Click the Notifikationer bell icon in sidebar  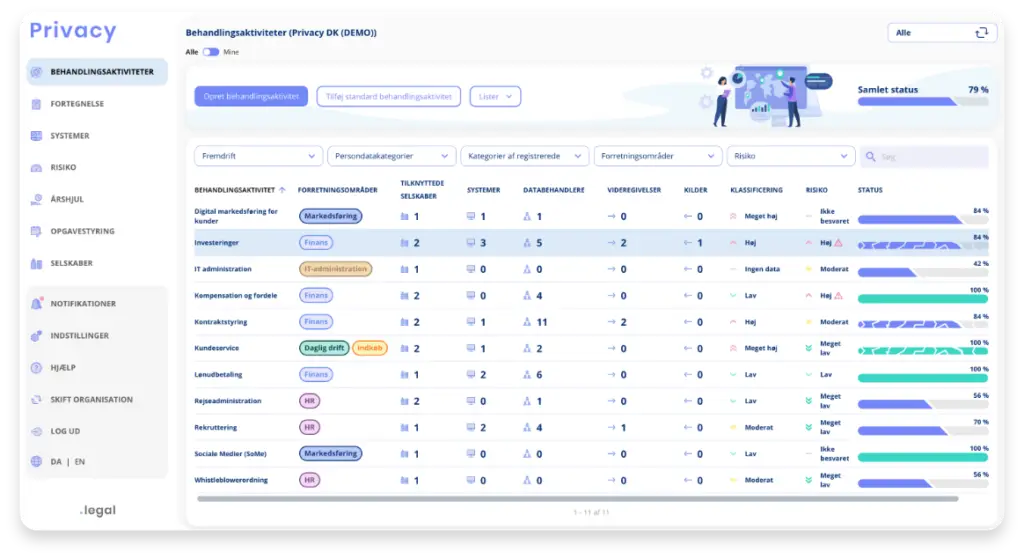[37, 304]
